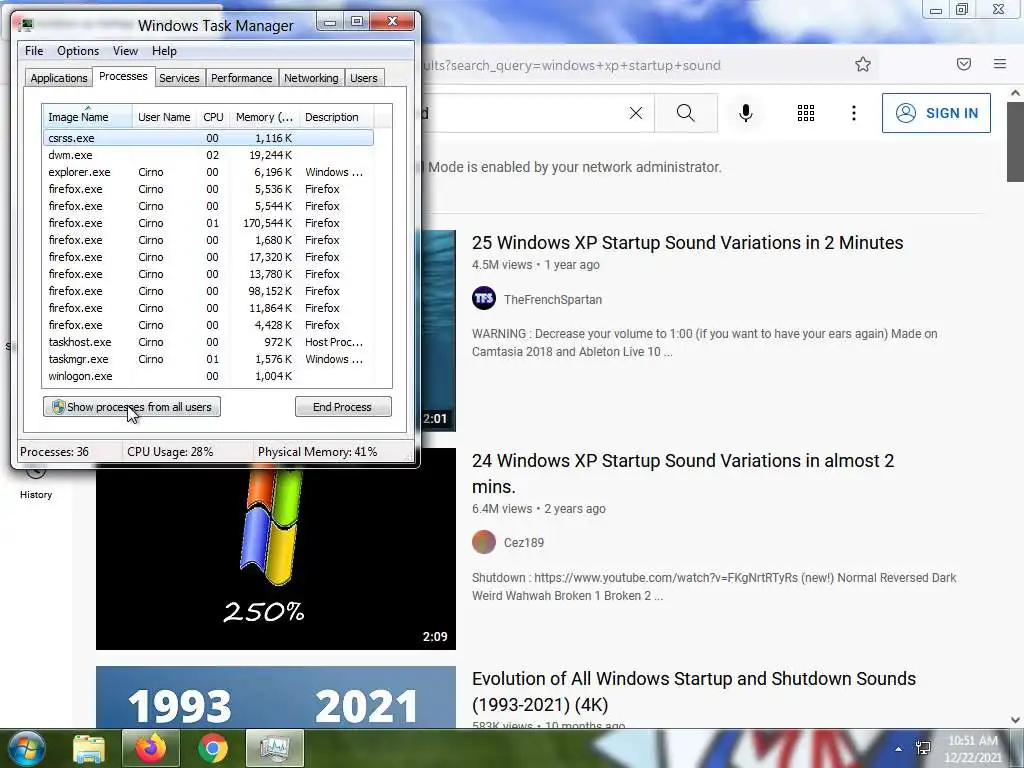Select the Processes tab

[x=123, y=76]
